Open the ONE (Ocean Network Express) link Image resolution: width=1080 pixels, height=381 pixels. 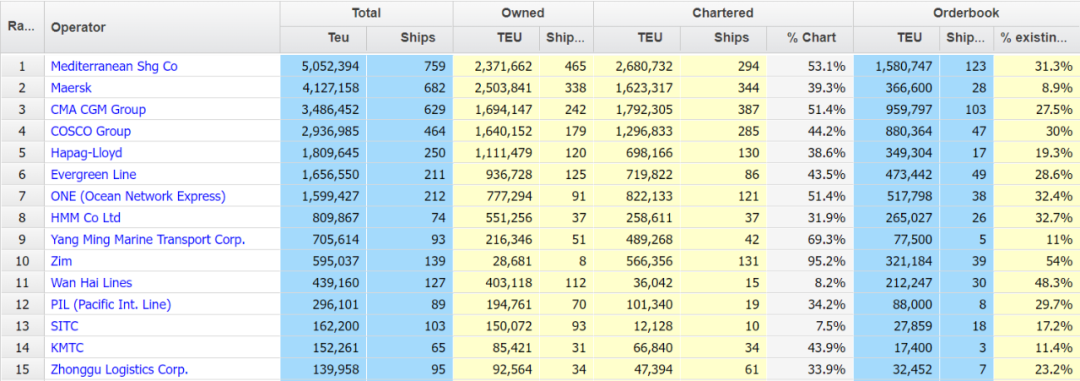138,196
